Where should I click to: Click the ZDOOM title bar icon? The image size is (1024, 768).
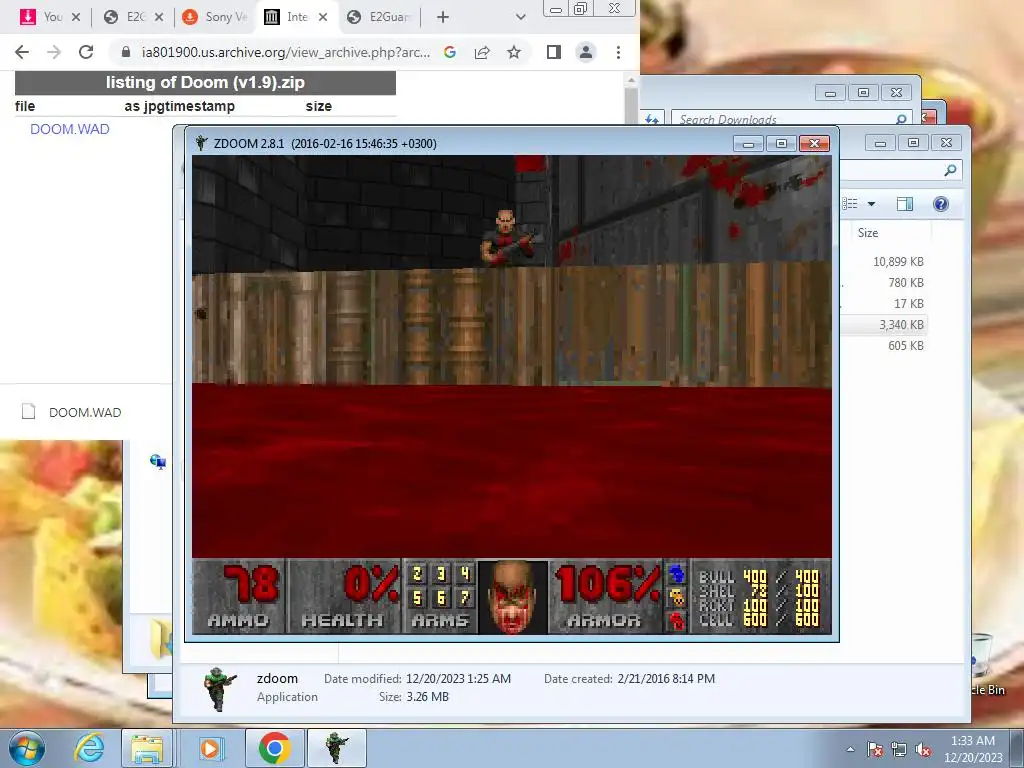pyautogui.click(x=201, y=143)
